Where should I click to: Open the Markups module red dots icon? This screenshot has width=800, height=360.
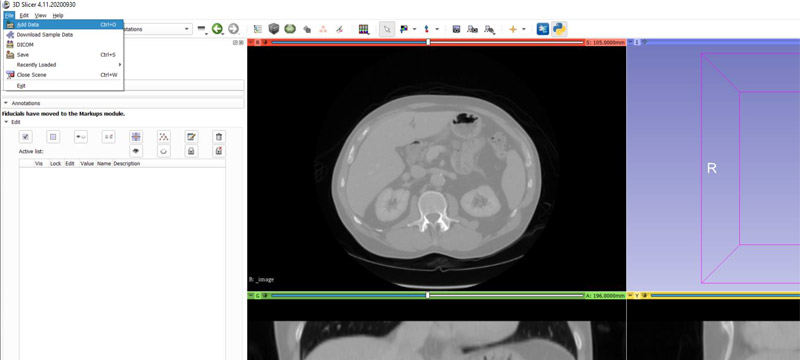coord(323,29)
